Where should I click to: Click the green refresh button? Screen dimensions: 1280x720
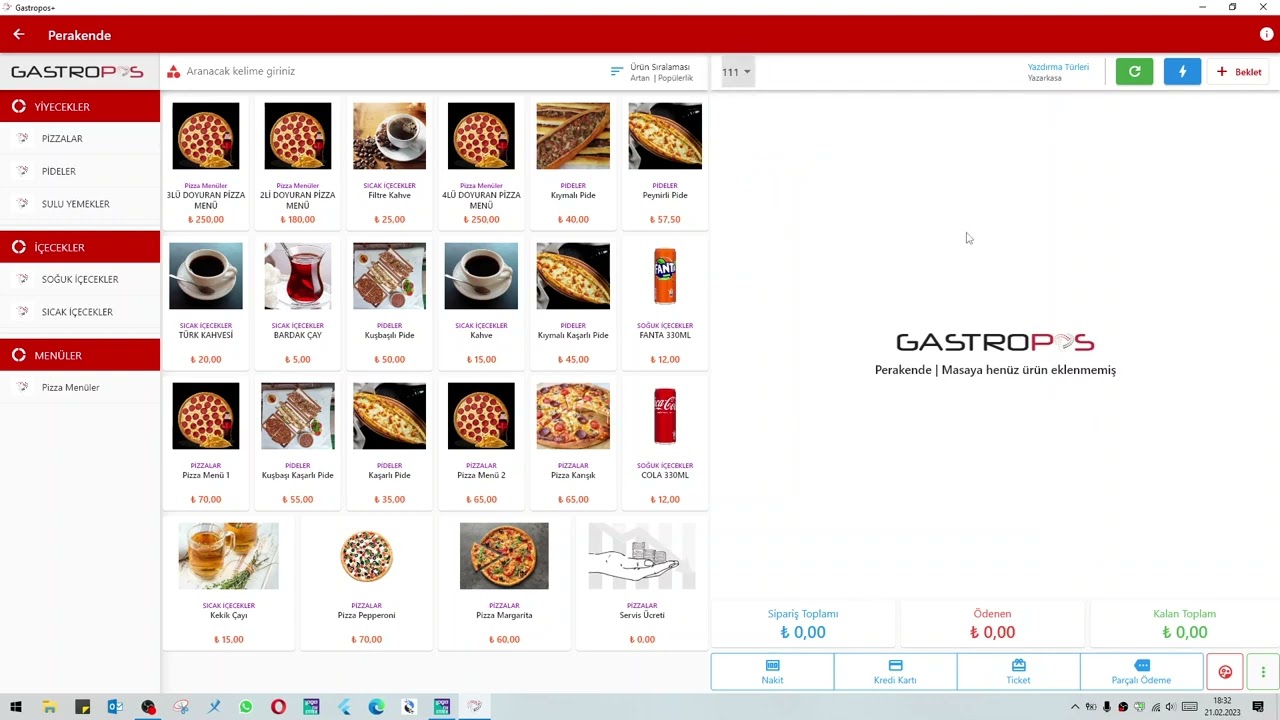1134,71
